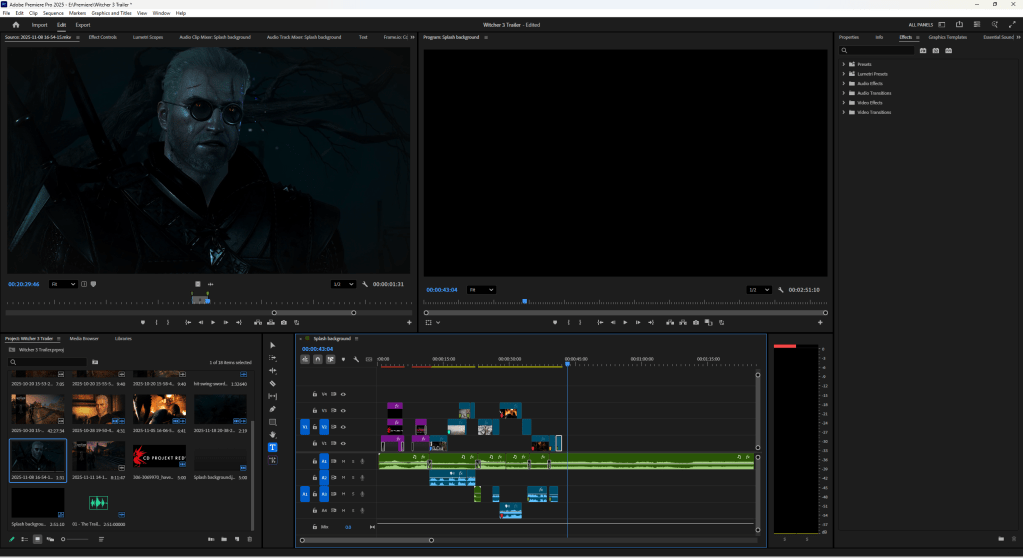Click the Home icon in the top bar
1023x558 pixels.
pos(16,24)
